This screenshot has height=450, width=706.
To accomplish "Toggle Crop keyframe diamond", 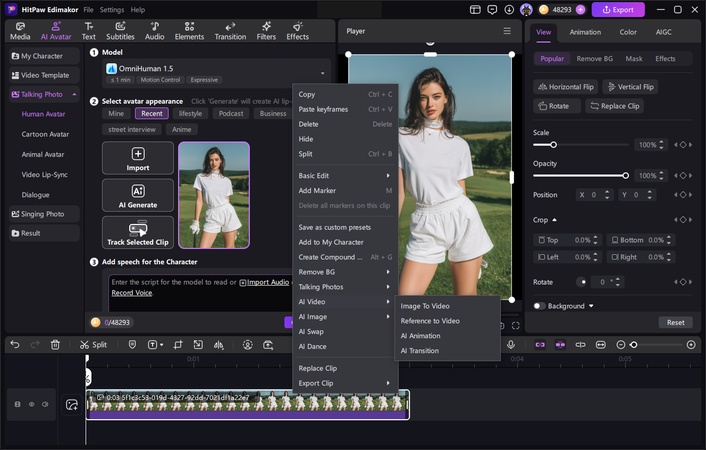I will [683, 219].
